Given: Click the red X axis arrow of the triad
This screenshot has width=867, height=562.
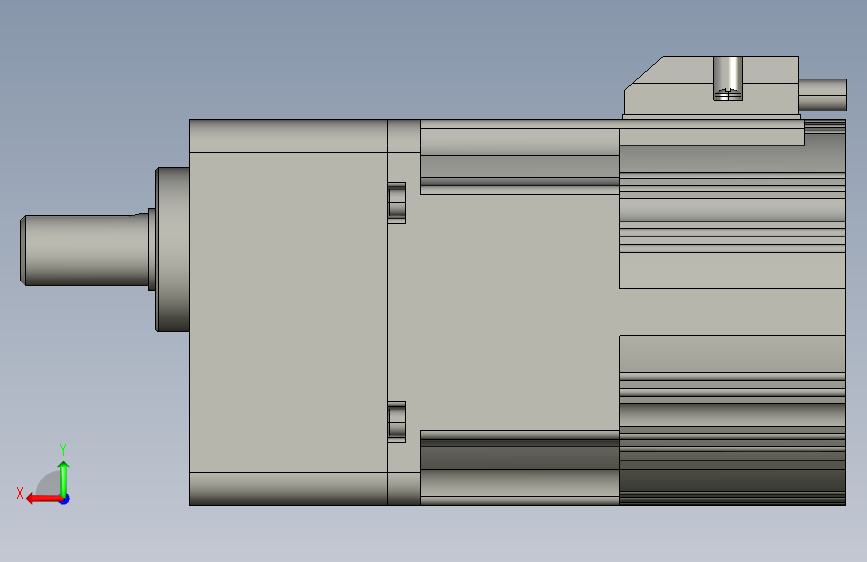Looking at the screenshot, I should pyautogui.click(x=43, y=499).
